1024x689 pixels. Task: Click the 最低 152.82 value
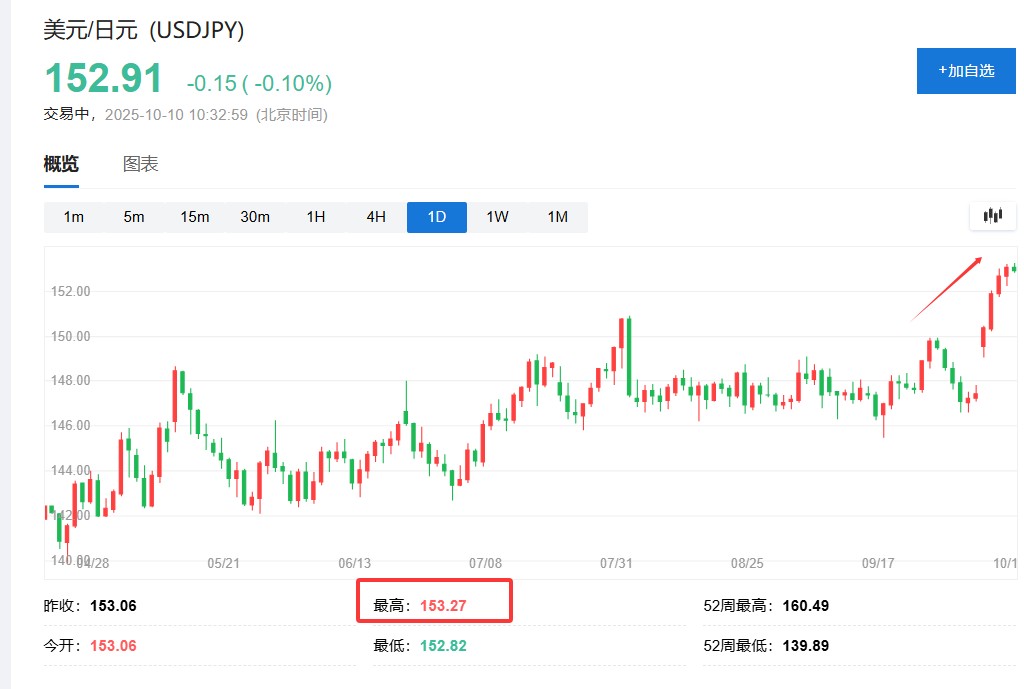pos(443,646)
